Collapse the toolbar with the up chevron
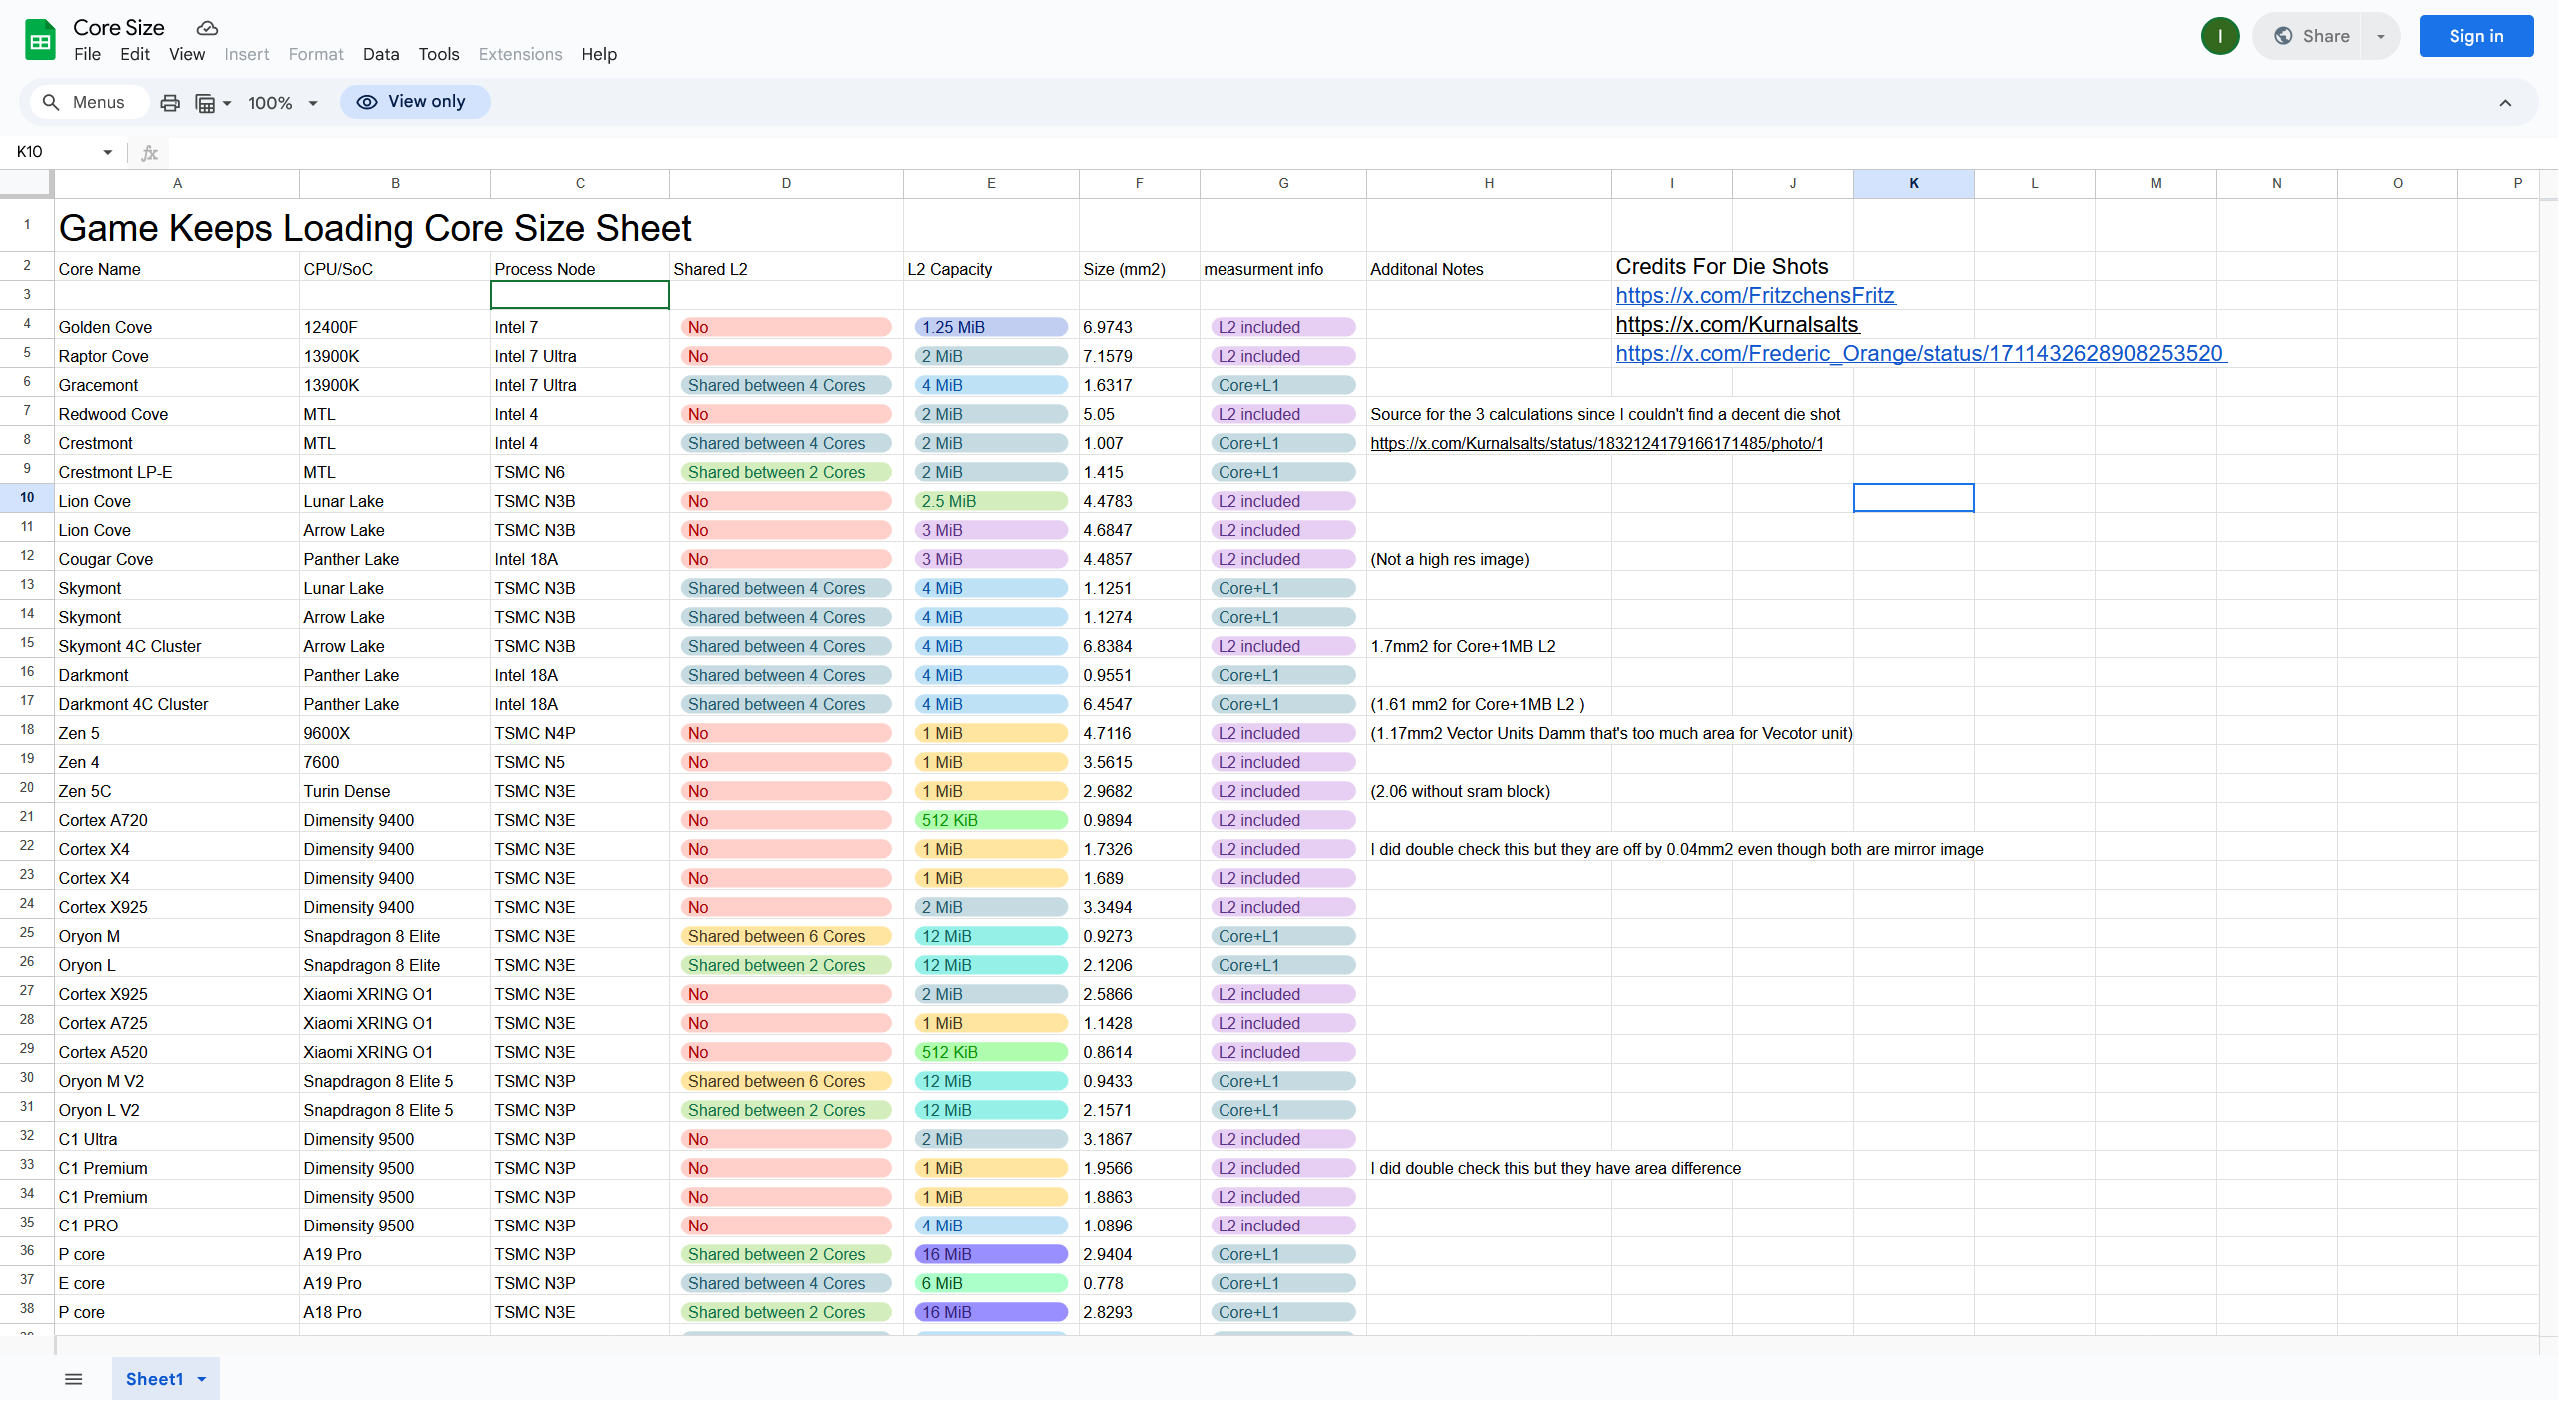This screenshot has width=2559, height=1401. pyautogui.click(x=2505, y=102)
